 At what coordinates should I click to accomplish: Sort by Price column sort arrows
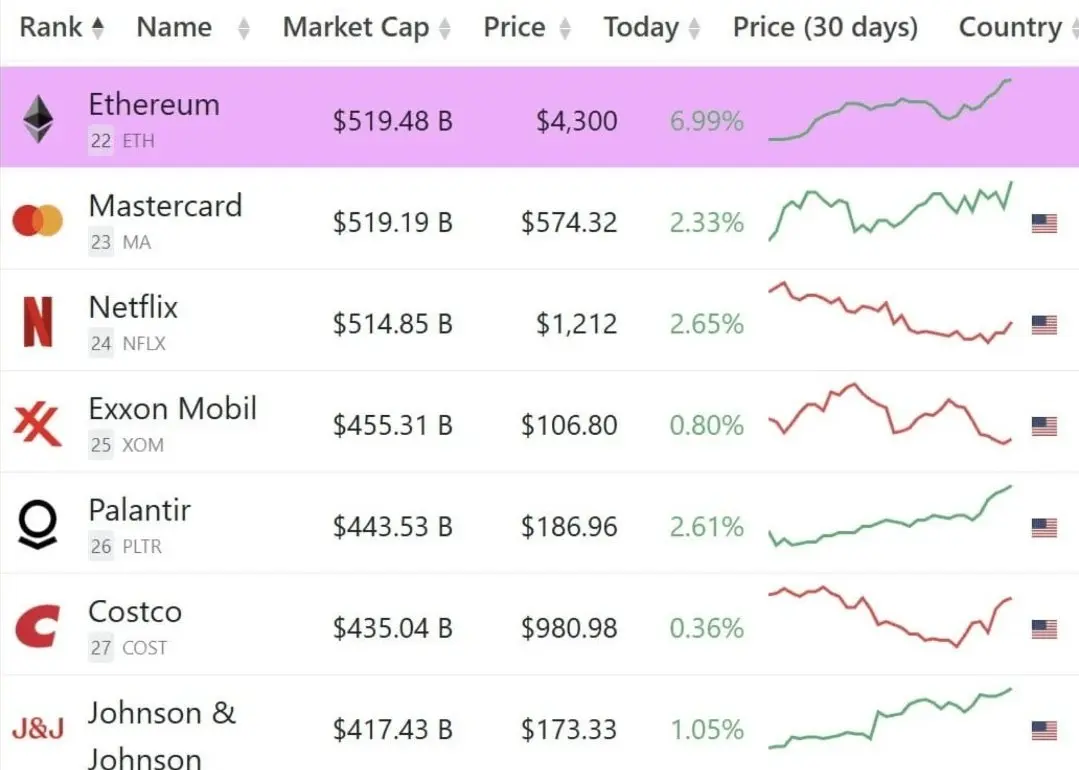coord(565,28)
